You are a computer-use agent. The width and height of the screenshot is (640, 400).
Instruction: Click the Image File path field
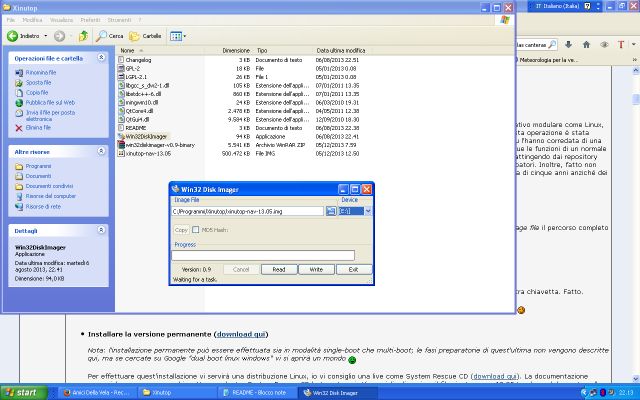coord(247,211)
